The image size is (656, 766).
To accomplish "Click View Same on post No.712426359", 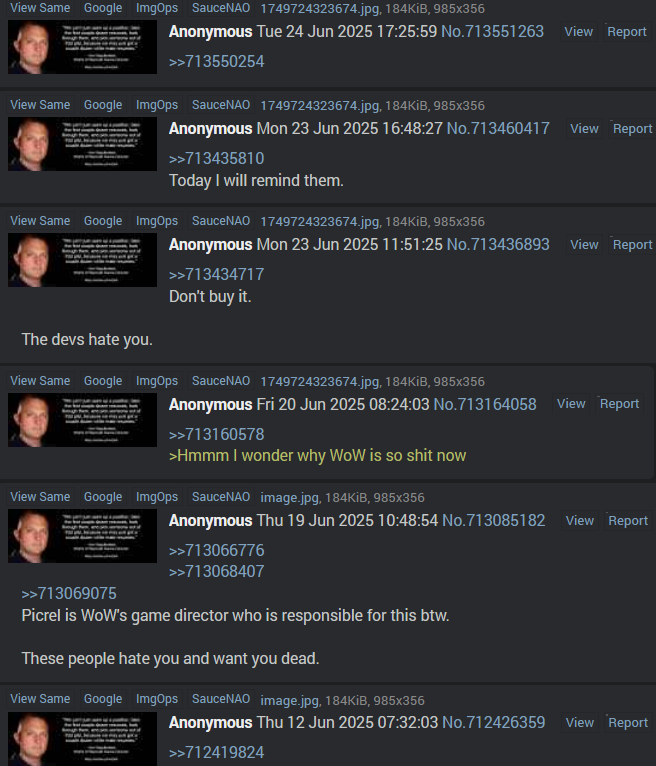I will (x=40, y=699).
